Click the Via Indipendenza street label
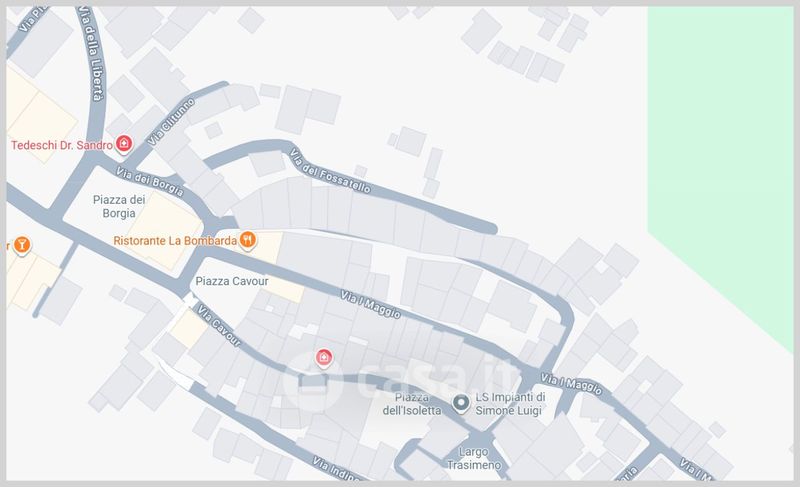This screenshot has width=800, height=487. point(336,469)
